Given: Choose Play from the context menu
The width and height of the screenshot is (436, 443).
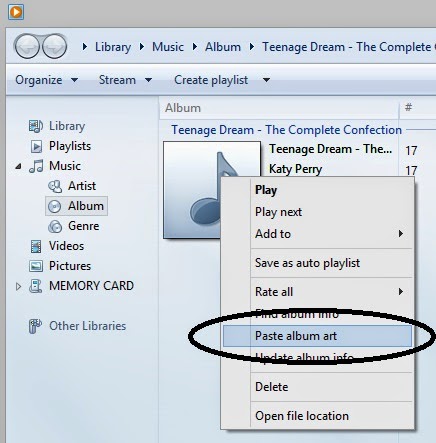Looking at the screenshot, I should (x=317, y=190).
